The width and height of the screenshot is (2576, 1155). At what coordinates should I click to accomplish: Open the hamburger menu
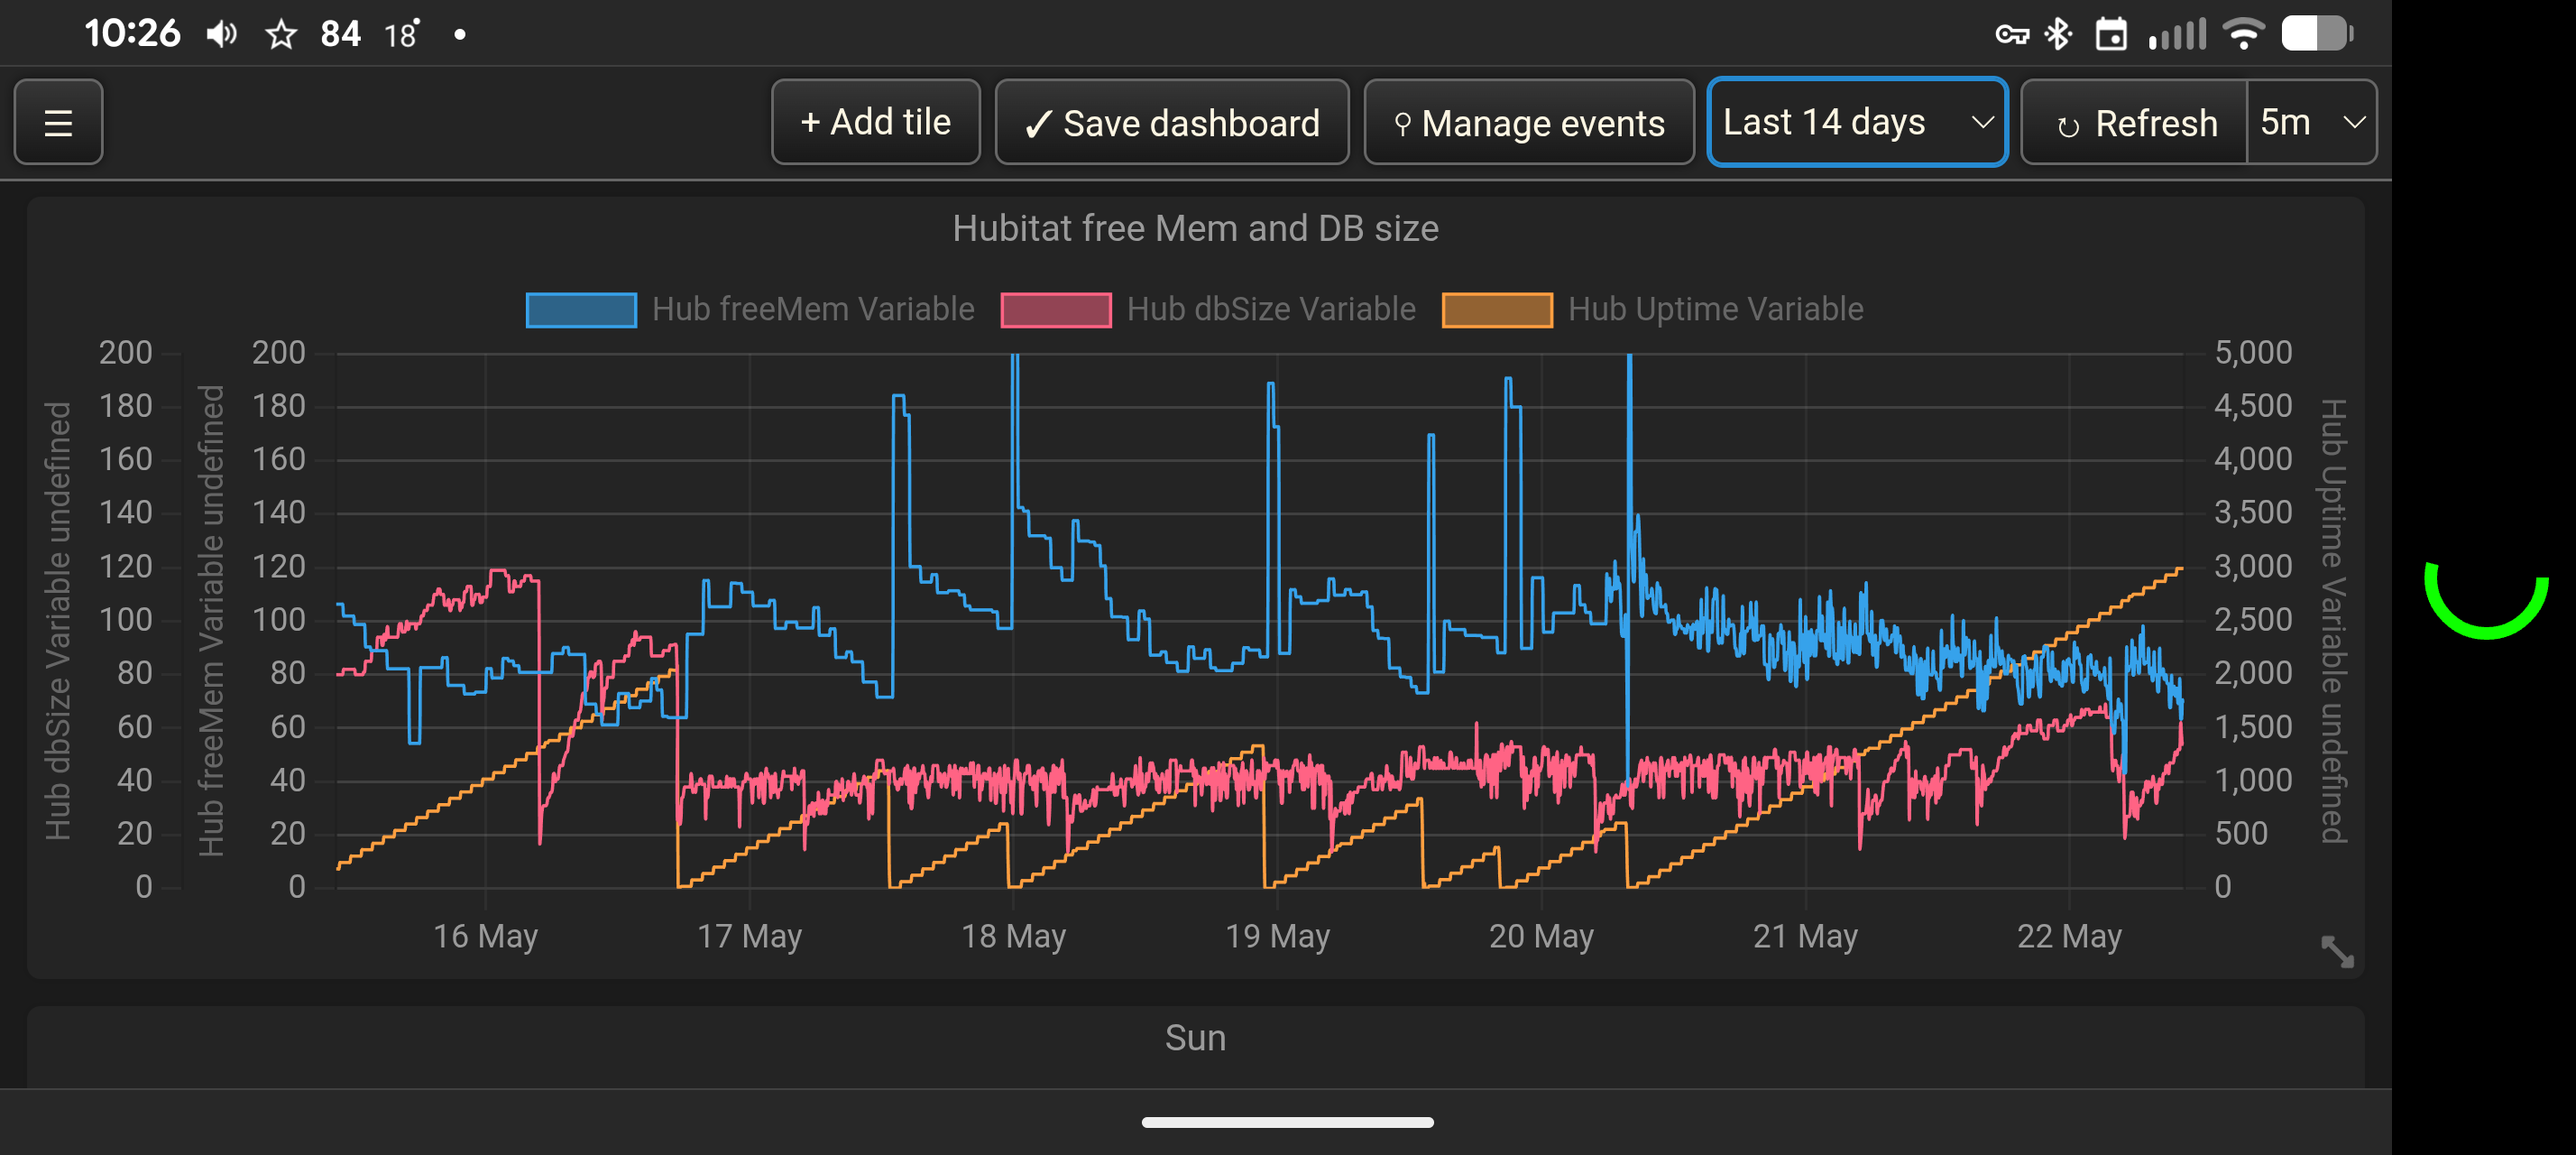pyautogui.click(x=58, y=122)
